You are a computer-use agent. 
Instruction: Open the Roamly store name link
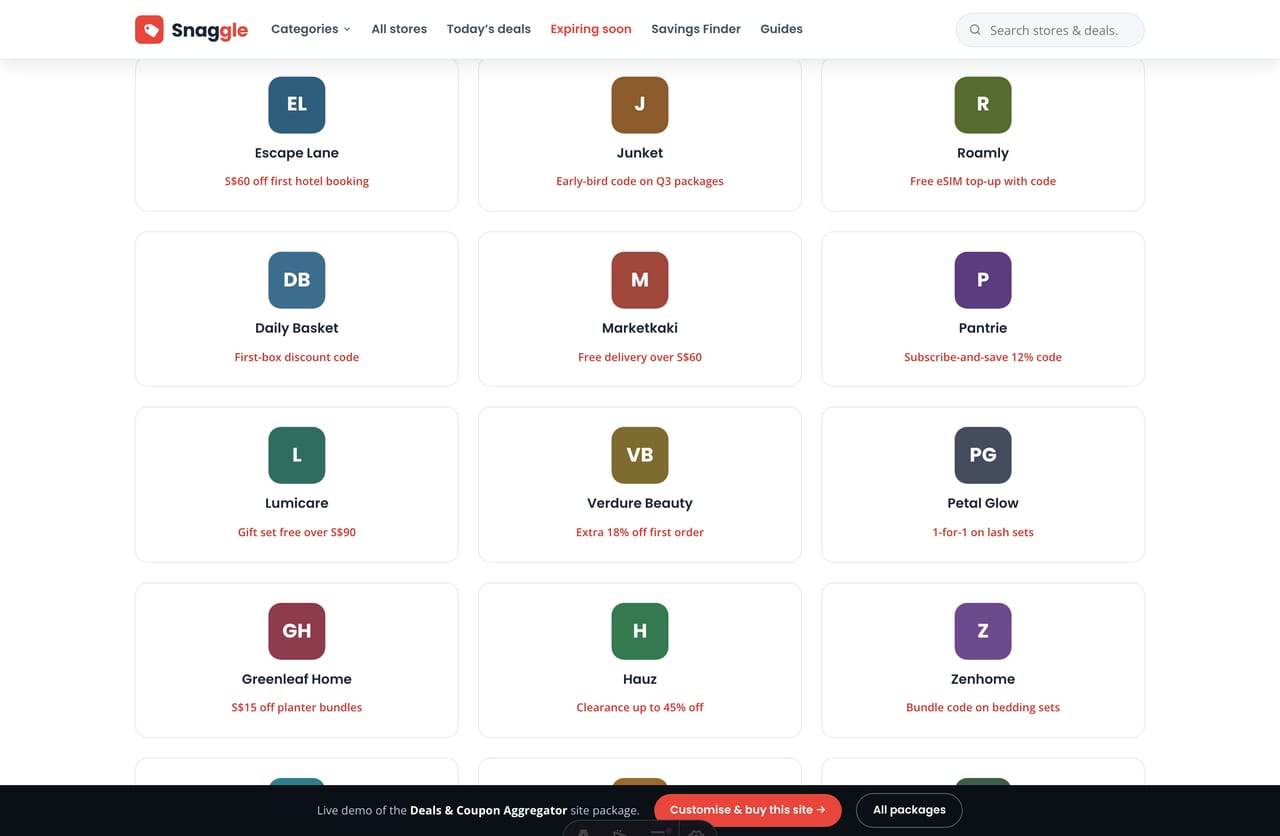983,153
